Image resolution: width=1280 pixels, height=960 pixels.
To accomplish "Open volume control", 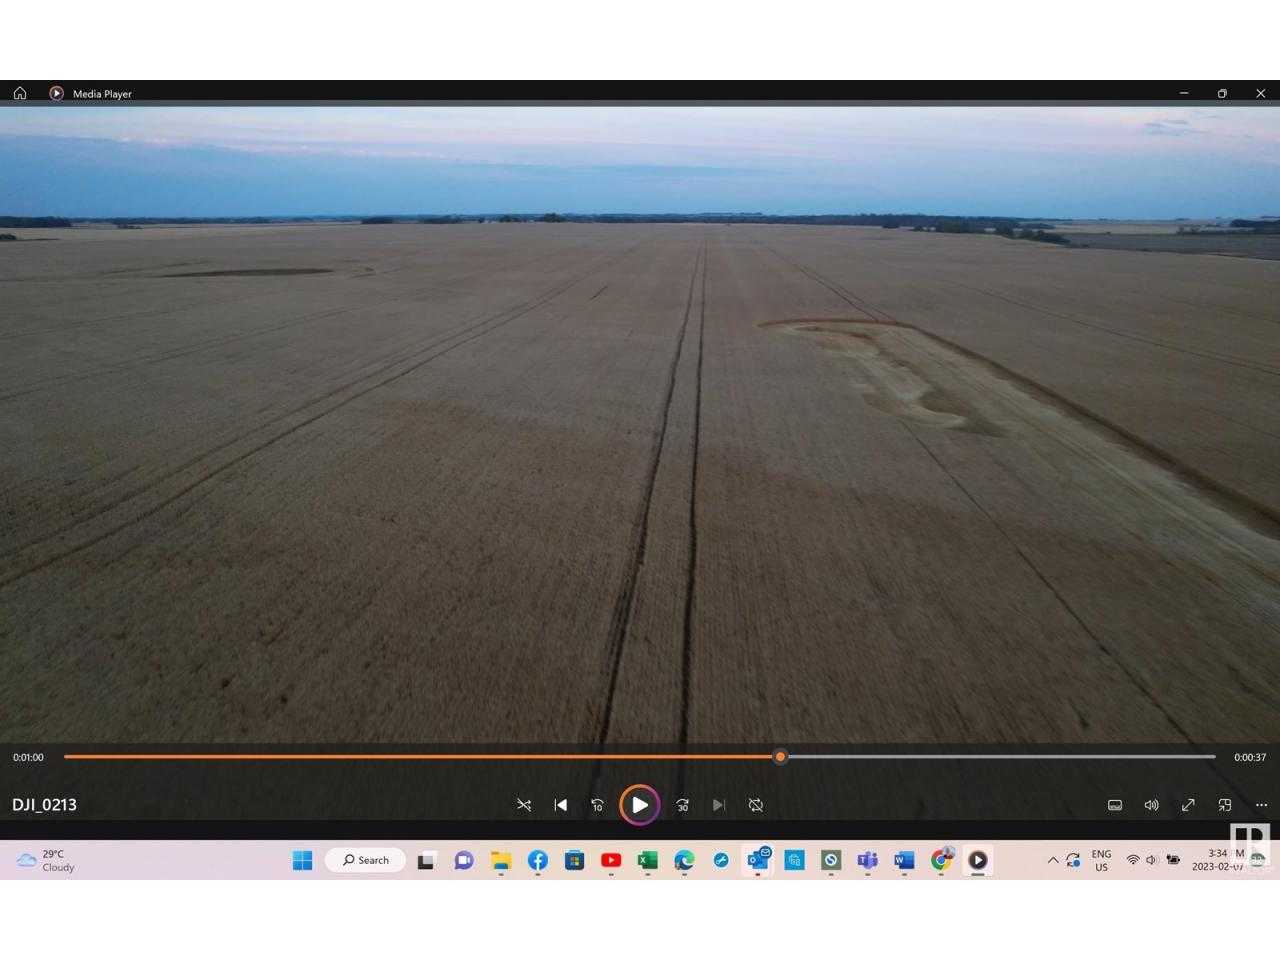I will (1151, 805).
